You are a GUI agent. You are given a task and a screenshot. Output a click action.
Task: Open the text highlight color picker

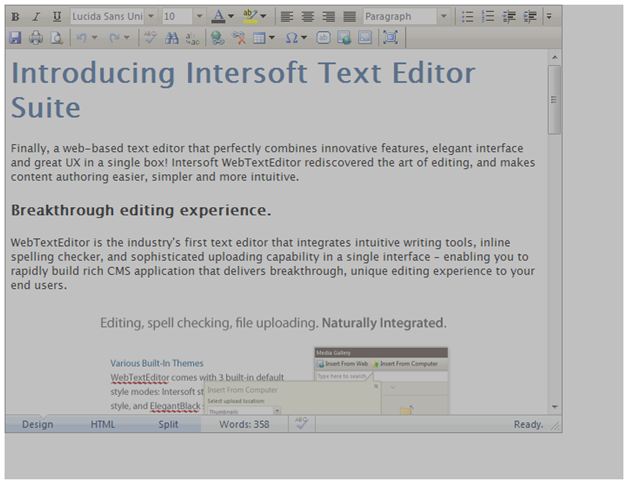pyautogui.click(x=262, y=17)
